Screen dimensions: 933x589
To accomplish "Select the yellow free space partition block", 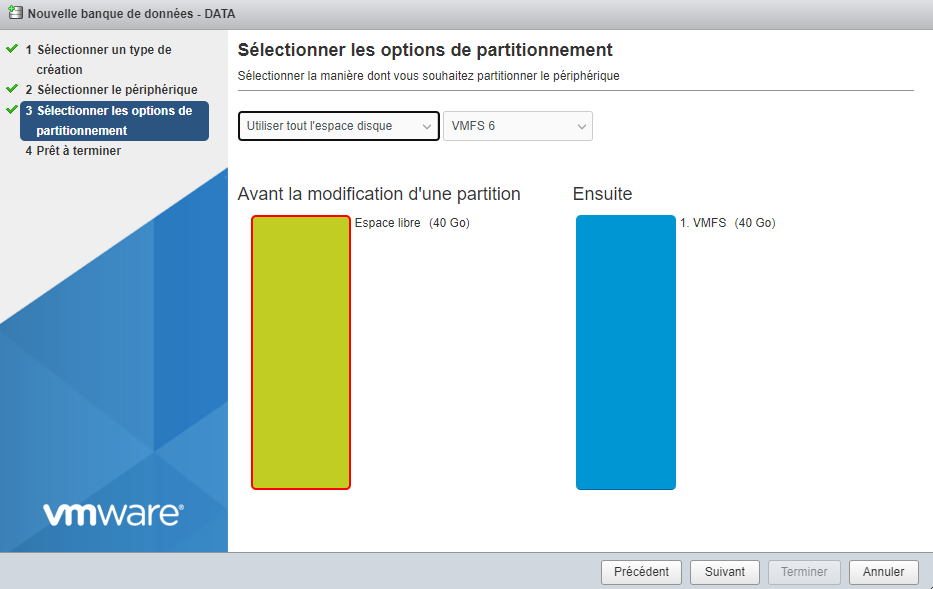I will [301, 352].
